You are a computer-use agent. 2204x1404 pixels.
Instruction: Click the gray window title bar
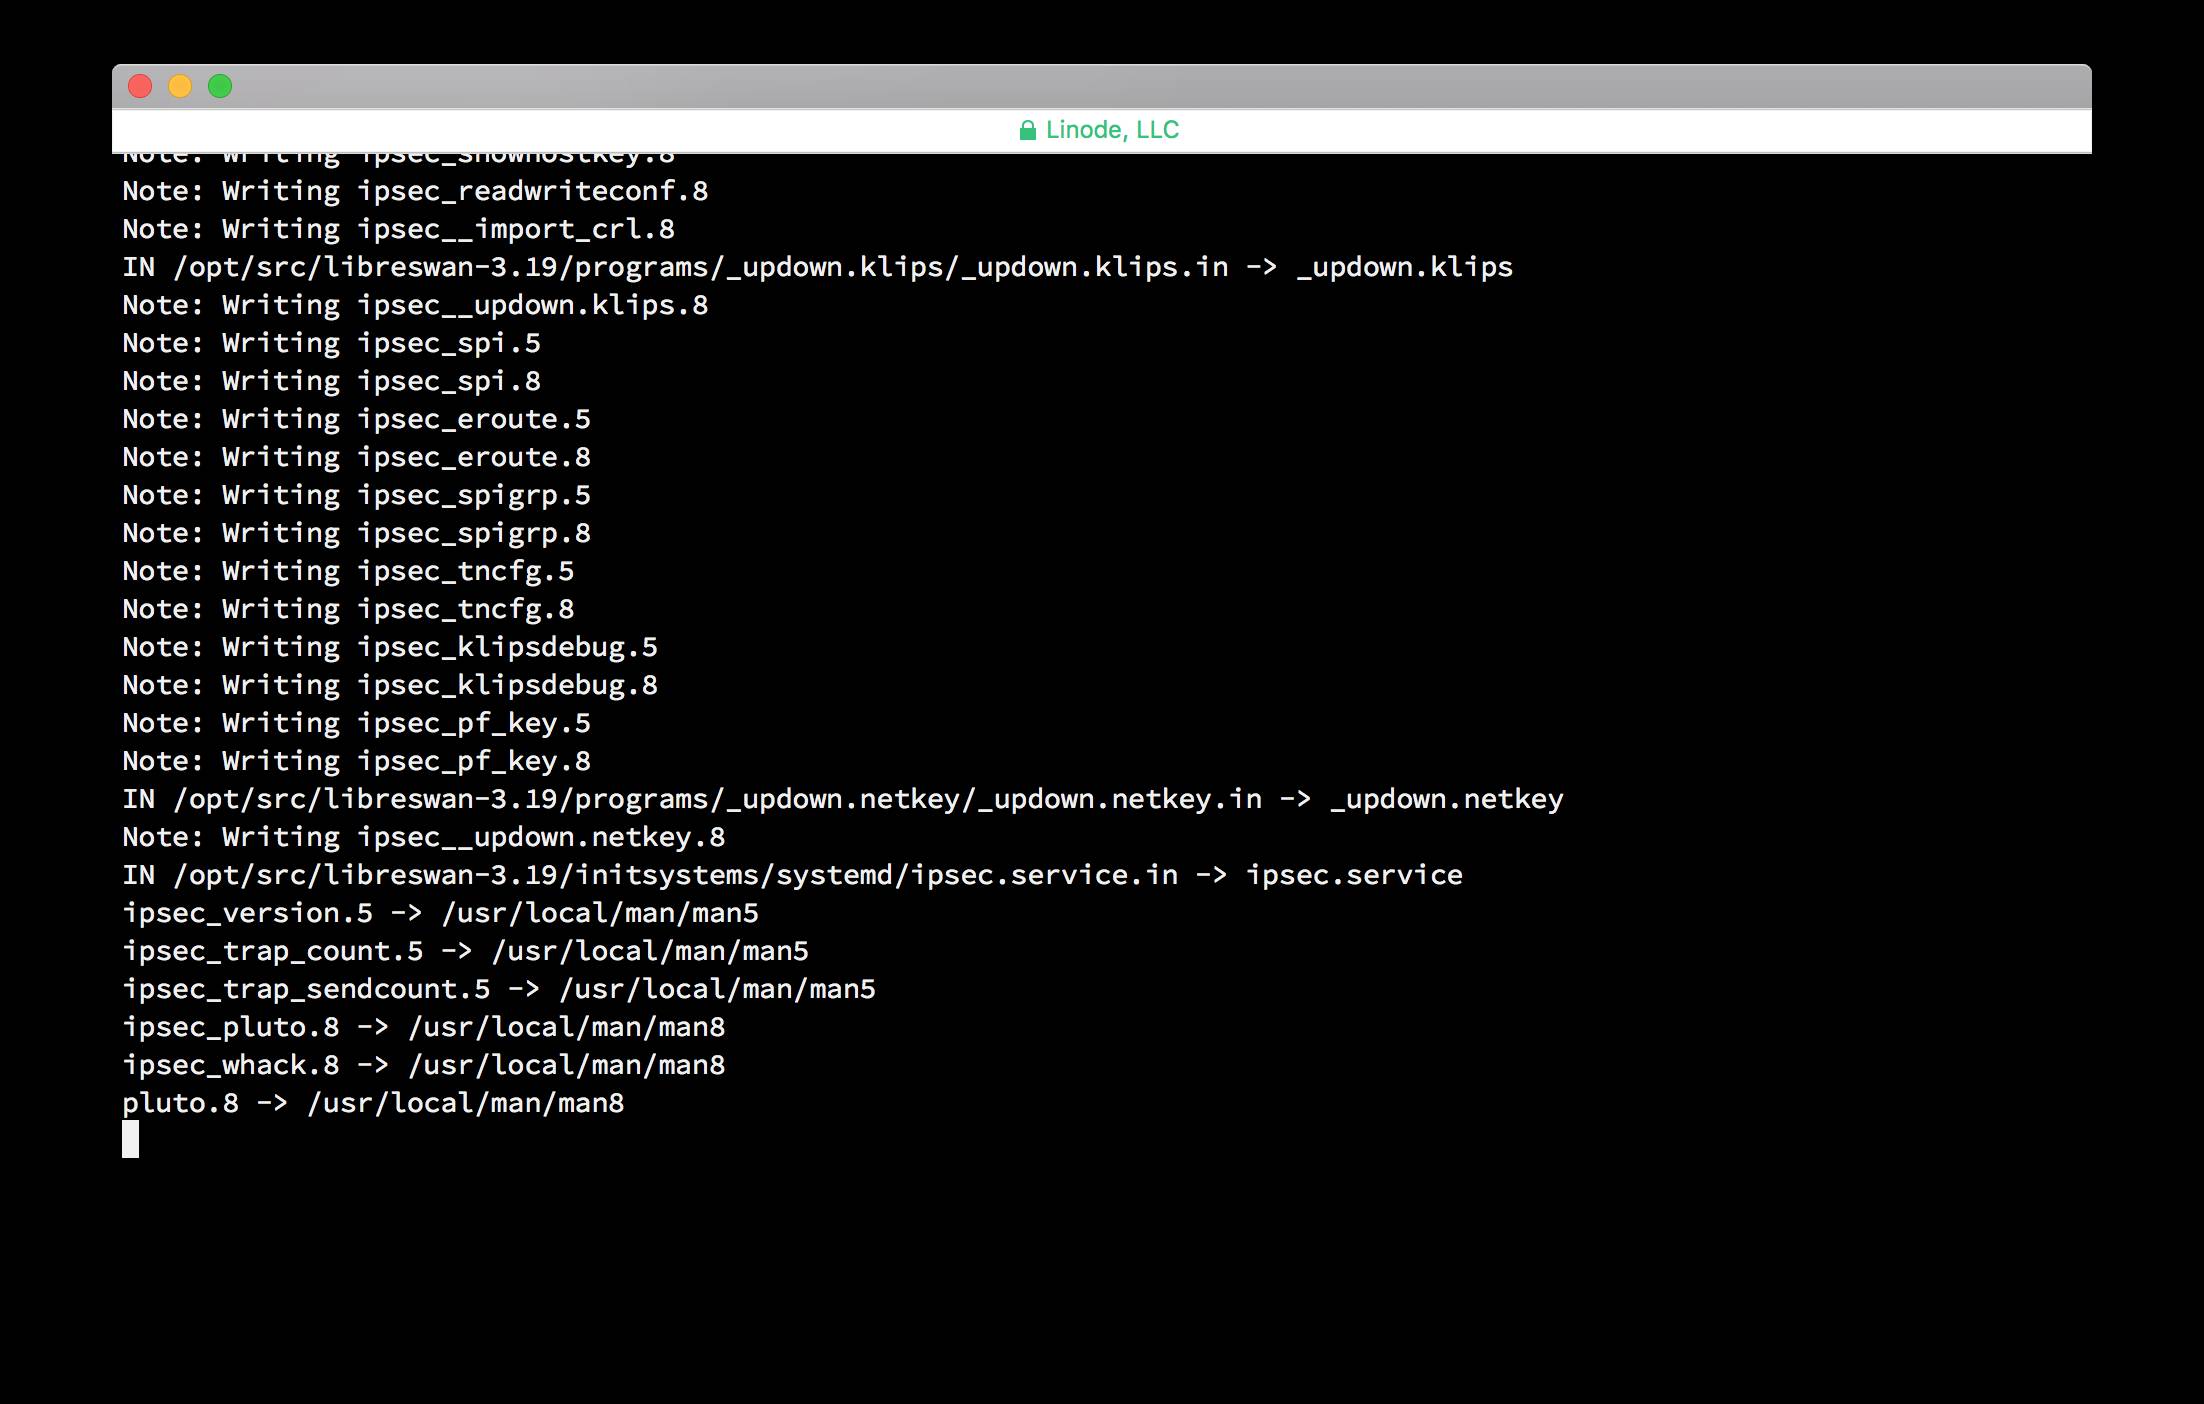click(1100, 87)
